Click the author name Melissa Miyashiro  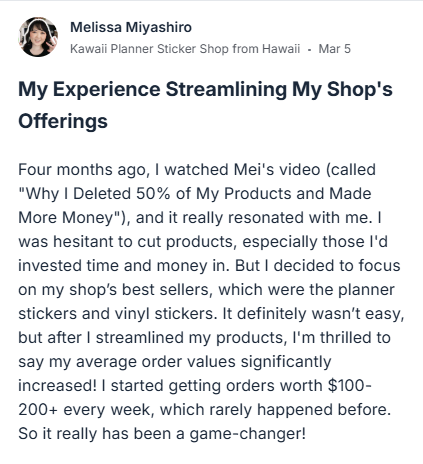click(x=131, y=27)
